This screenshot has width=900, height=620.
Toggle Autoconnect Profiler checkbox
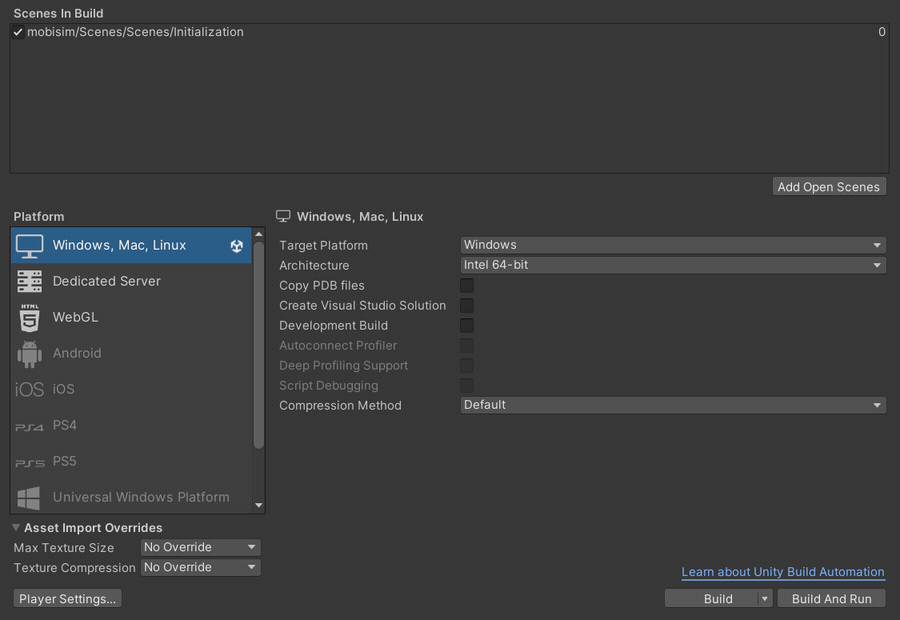click(467, 346)
